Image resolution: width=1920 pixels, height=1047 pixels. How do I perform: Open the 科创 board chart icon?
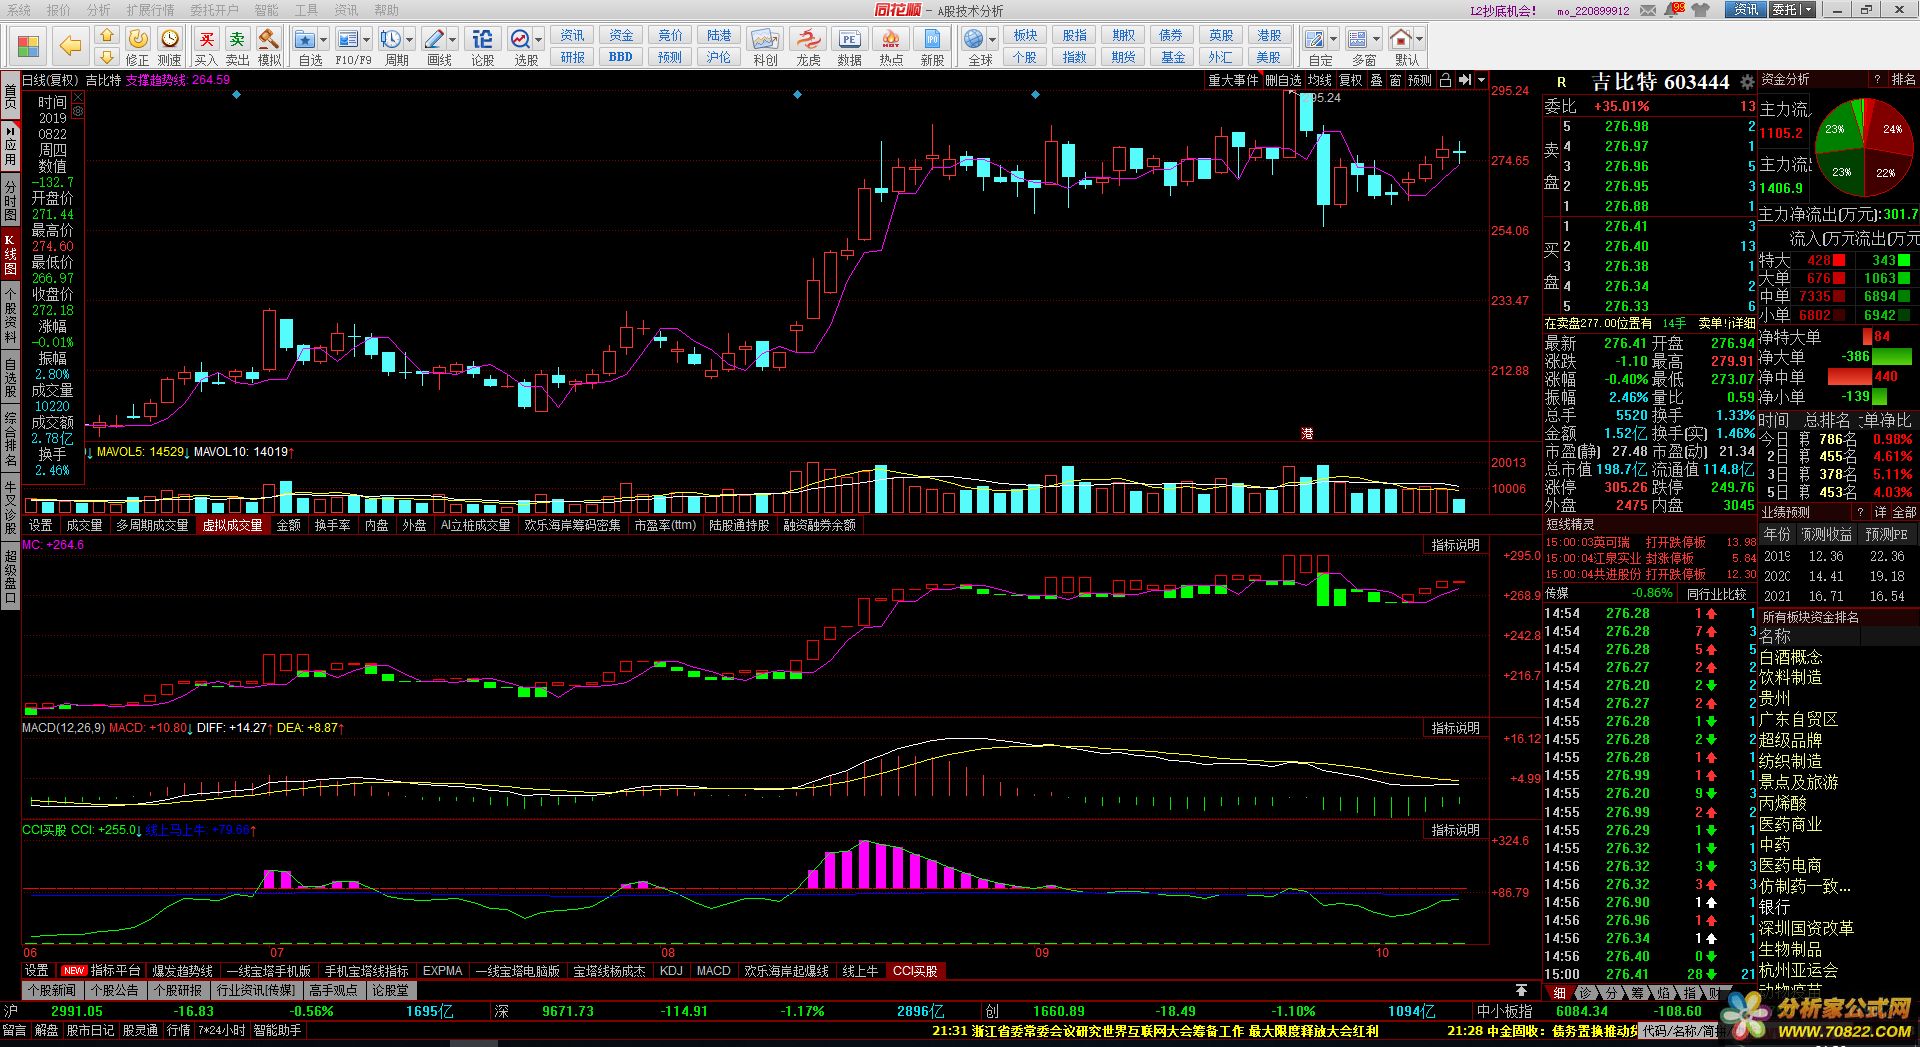[x=765, y=45]
